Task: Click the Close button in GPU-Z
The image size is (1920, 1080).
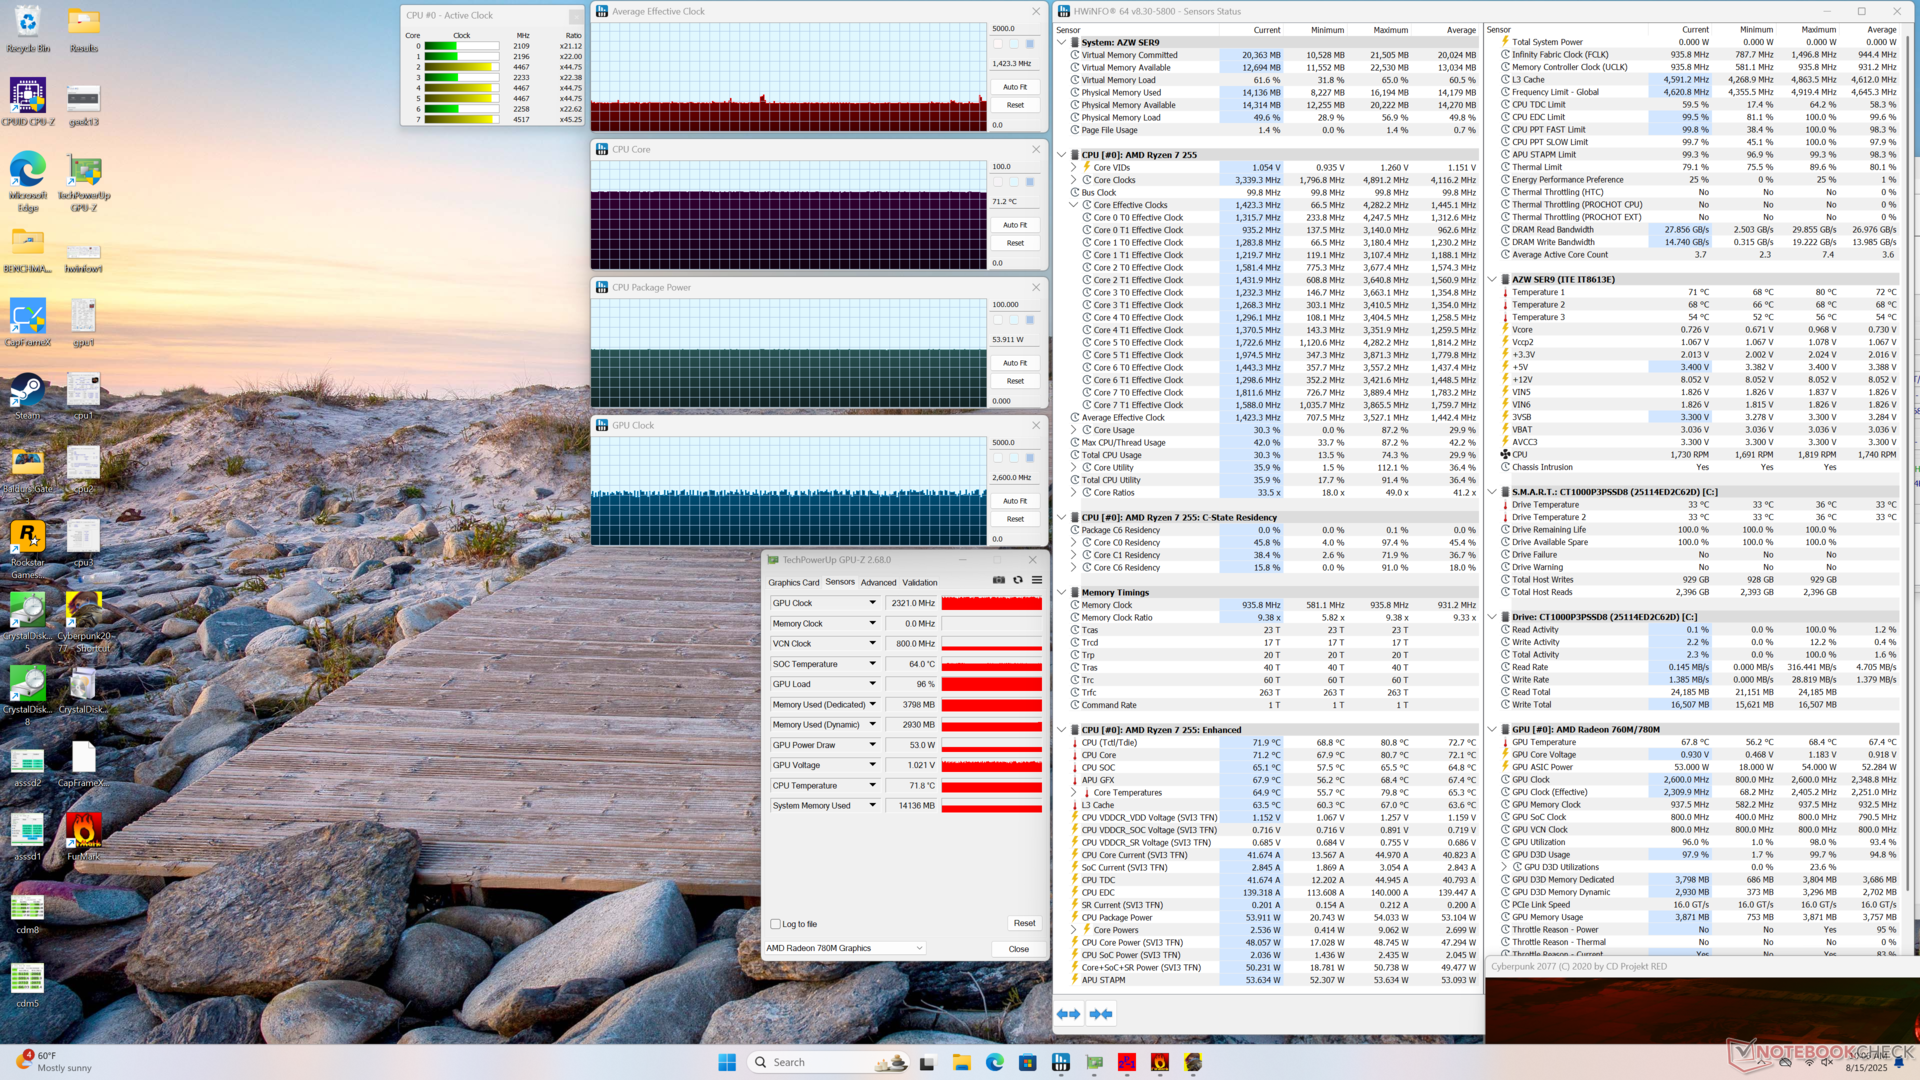Action: pyautogui.click(x=1018, y=949)
